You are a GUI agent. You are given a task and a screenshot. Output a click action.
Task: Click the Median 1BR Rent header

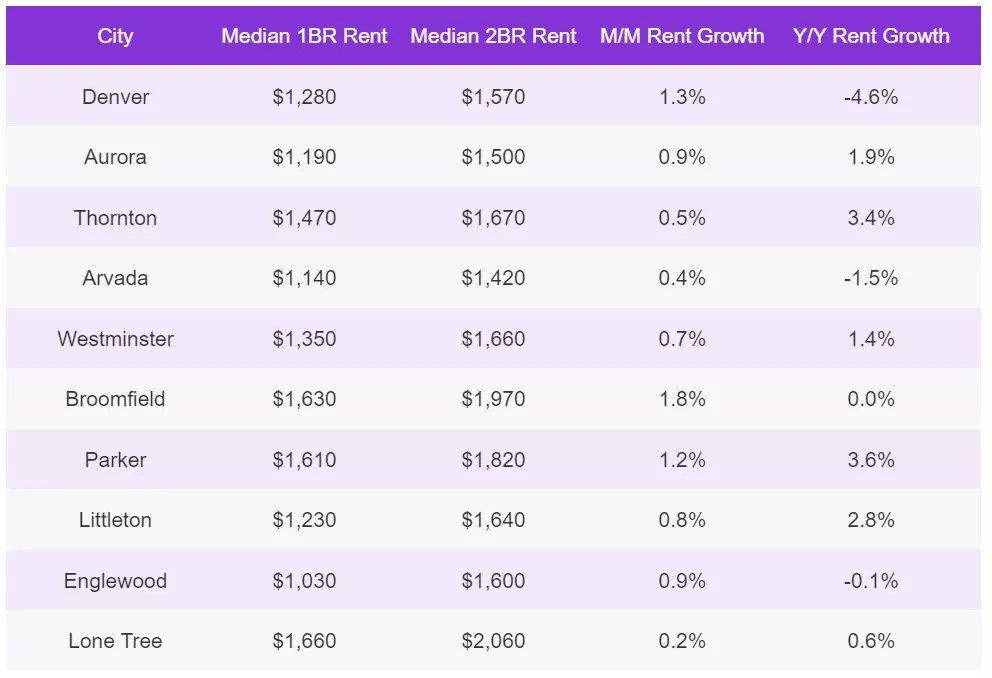304,36
